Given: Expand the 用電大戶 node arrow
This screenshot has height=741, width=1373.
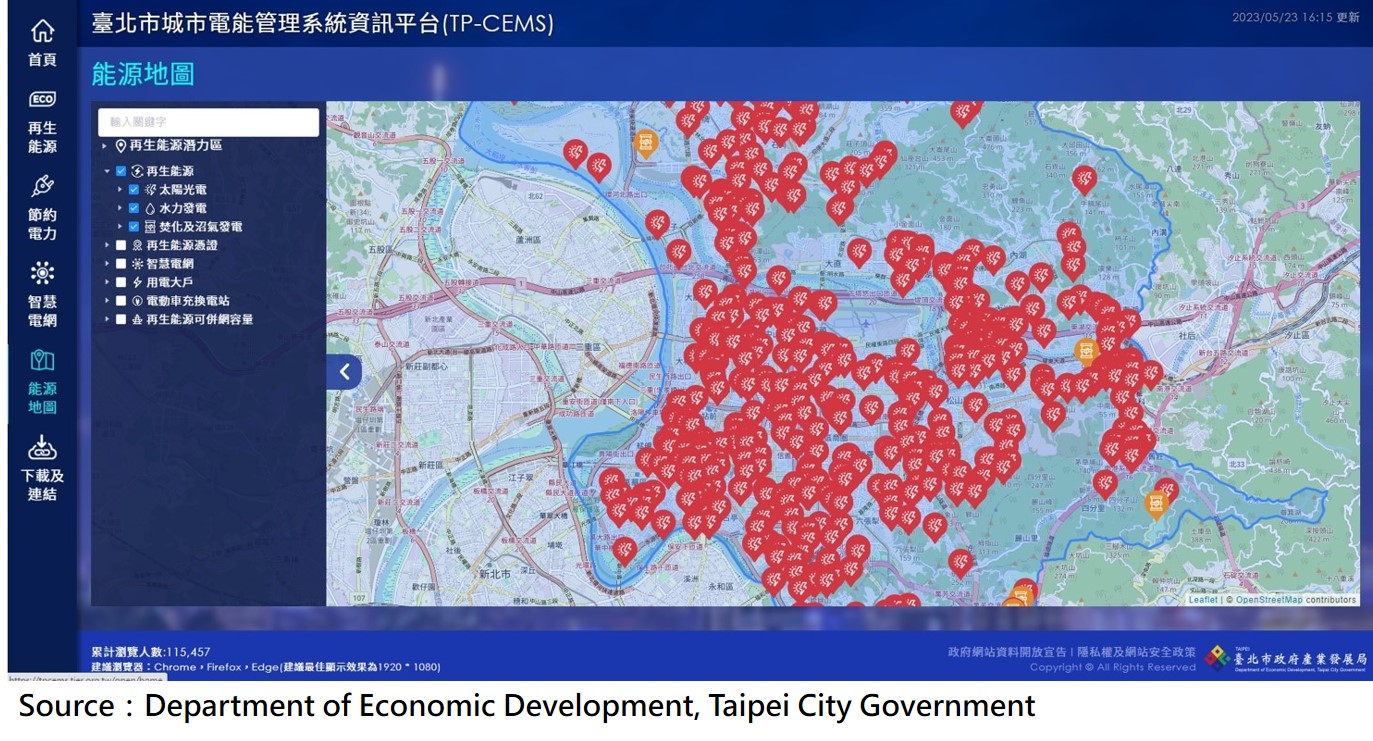Looking at the screenshot, I should tap(106, 283).
